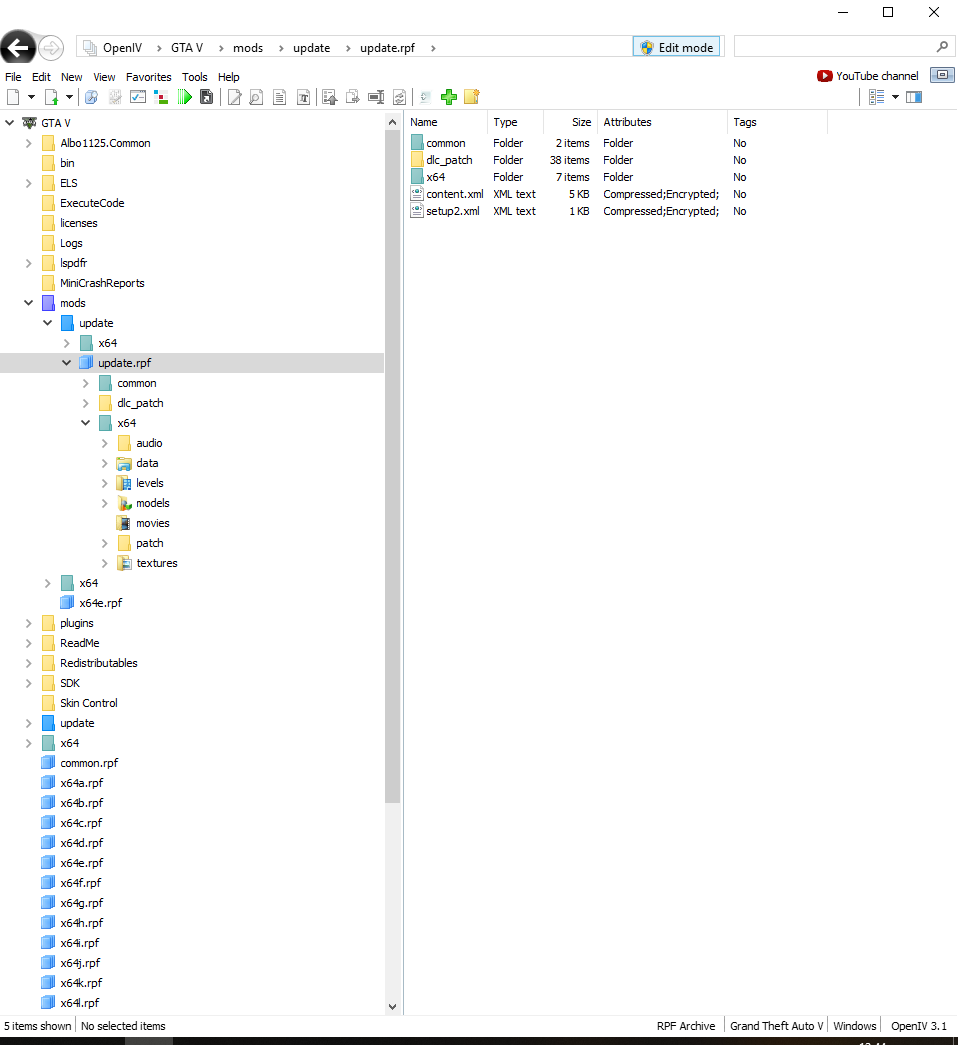Click the blue search magnifier toolbar icon
Image resolution: width=958 pixels, height=1045 pixels.
click(91, 97)
